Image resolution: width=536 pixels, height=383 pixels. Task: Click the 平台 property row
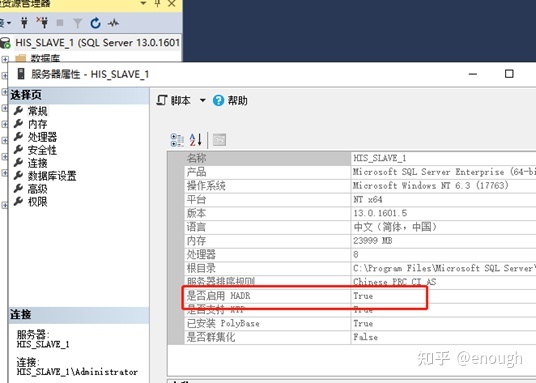(360, 200)
